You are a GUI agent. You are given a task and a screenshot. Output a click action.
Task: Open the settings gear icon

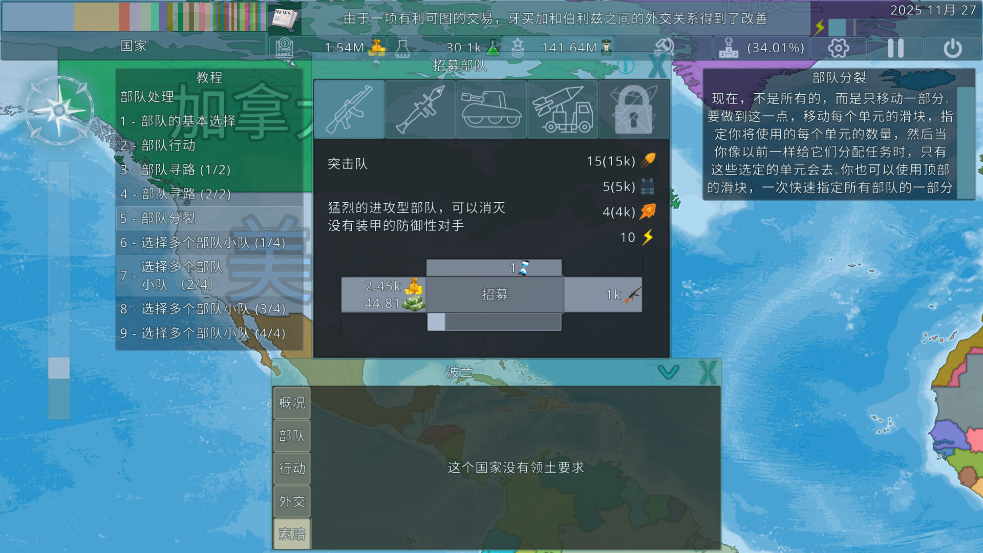pyautogui.click(x=838, y=48)
